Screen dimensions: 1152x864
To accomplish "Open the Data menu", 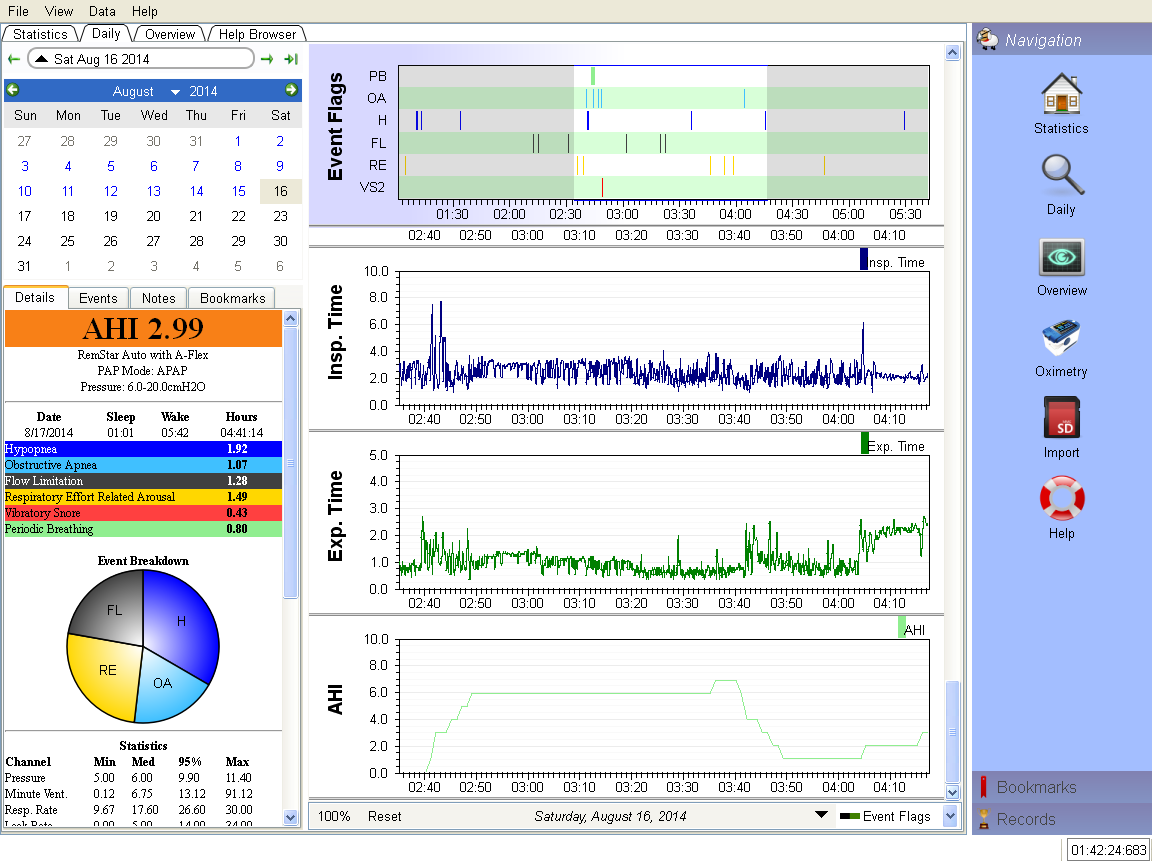I will coord(102,11).
